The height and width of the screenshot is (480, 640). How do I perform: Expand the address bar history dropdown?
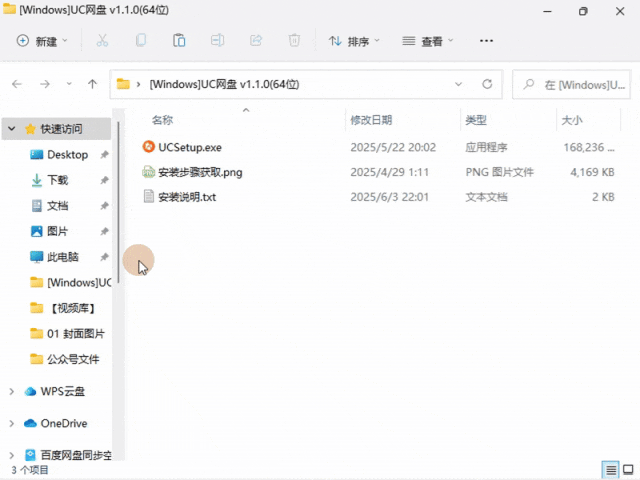tap(458, 84)
